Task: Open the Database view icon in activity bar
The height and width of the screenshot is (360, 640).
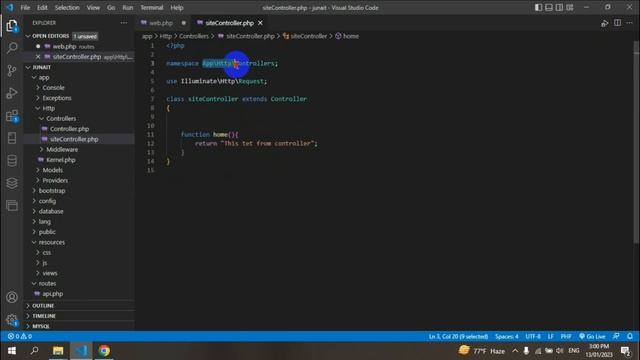Action: (x=12, y=160)
